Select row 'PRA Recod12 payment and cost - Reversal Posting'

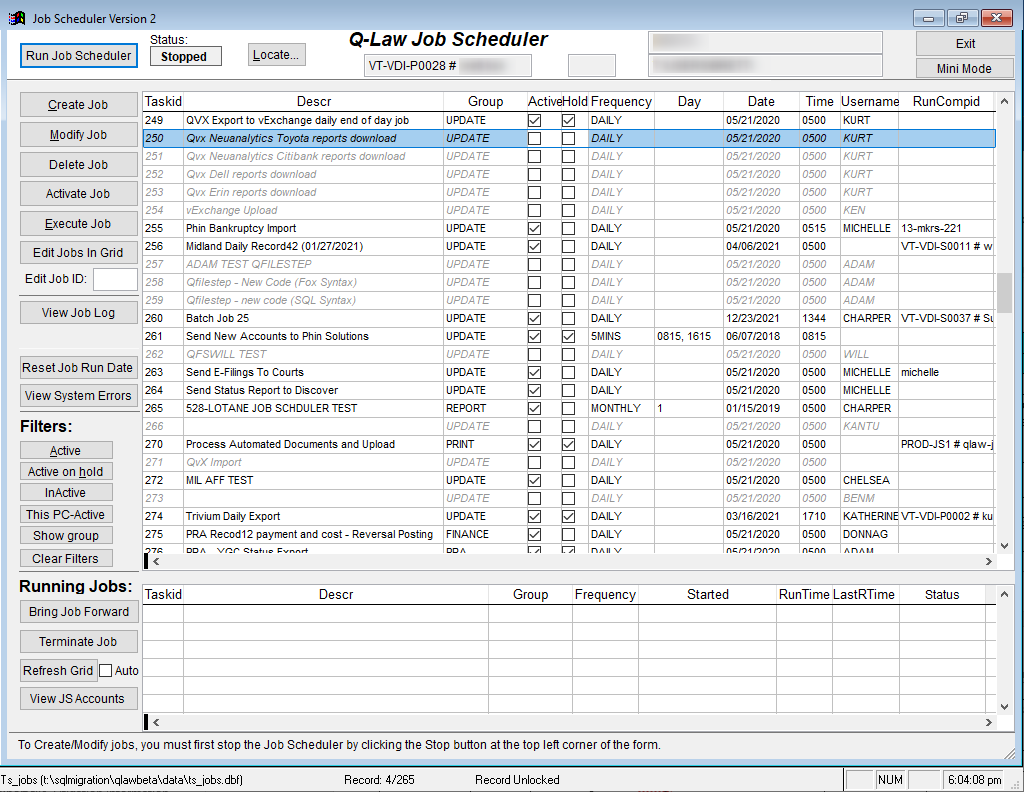[x=569, y=534]
